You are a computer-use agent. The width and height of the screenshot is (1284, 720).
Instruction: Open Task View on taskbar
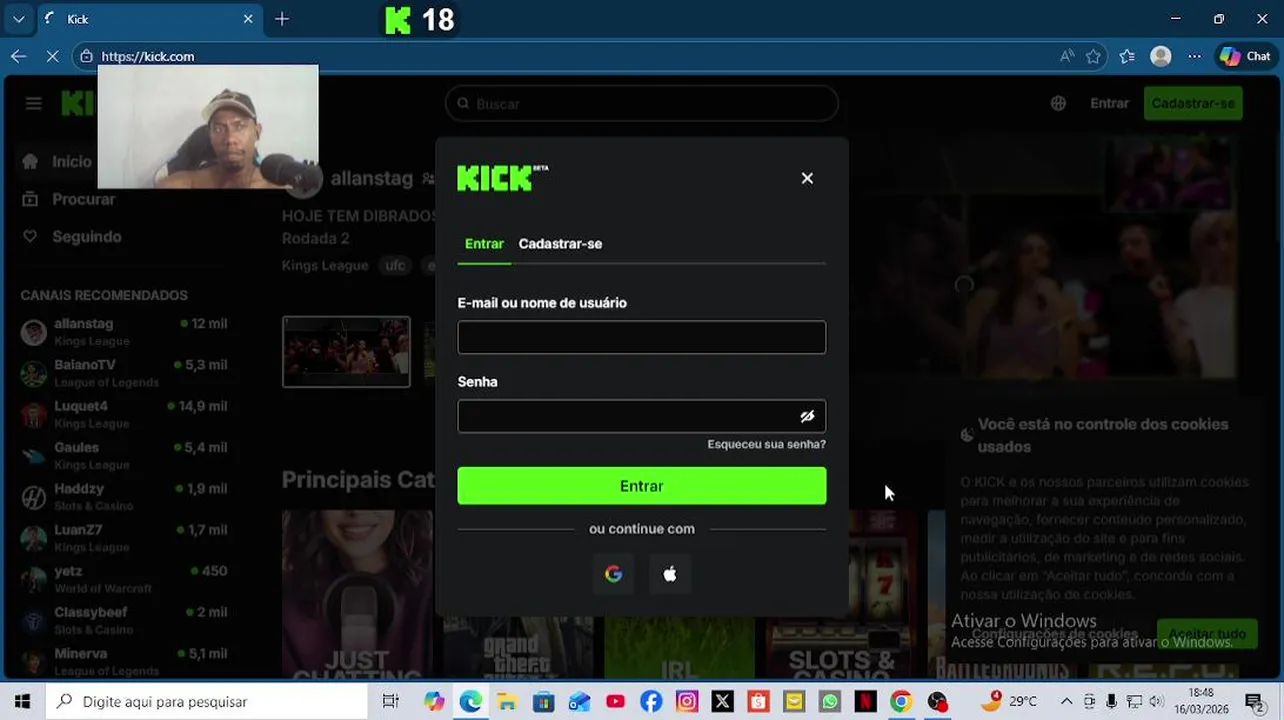(x=391, y=702)
